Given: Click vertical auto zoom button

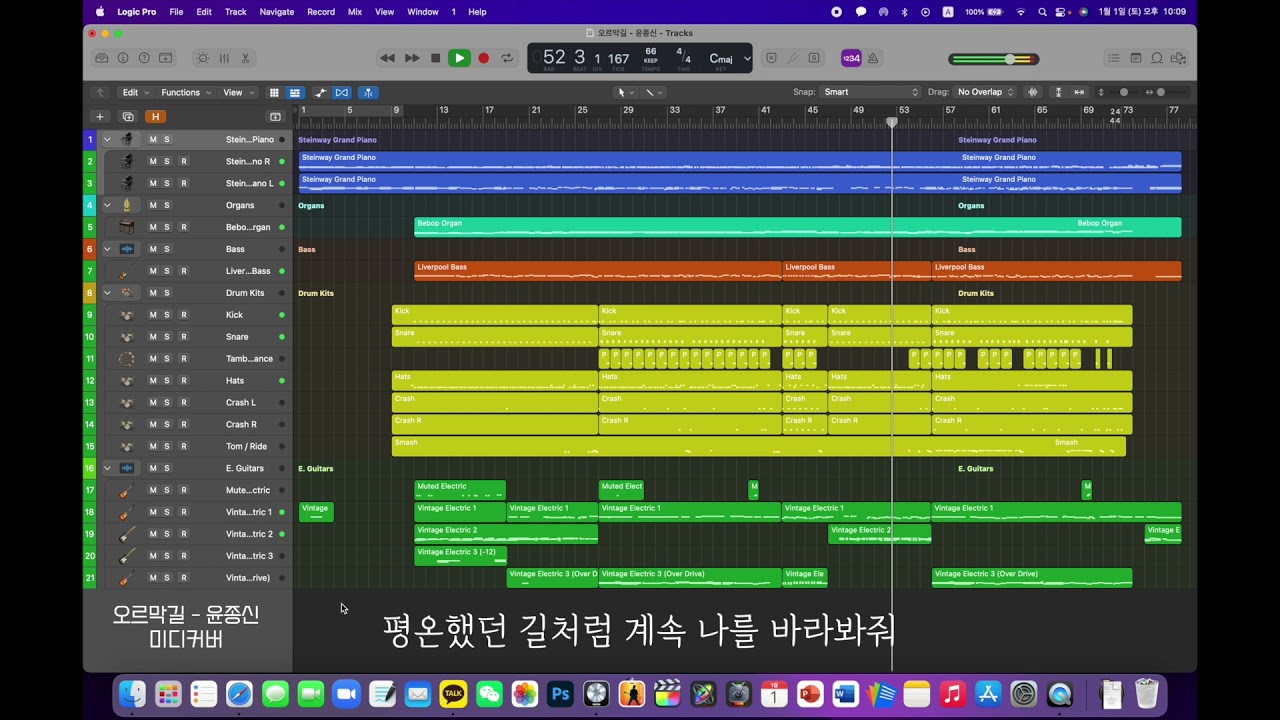Looking at the screenshot, I should tap(1059, 92).
